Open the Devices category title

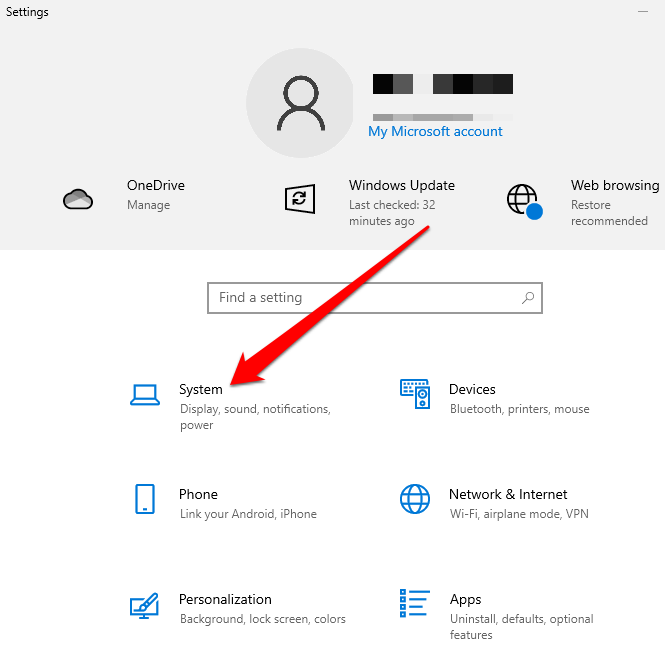pos(472,389)
